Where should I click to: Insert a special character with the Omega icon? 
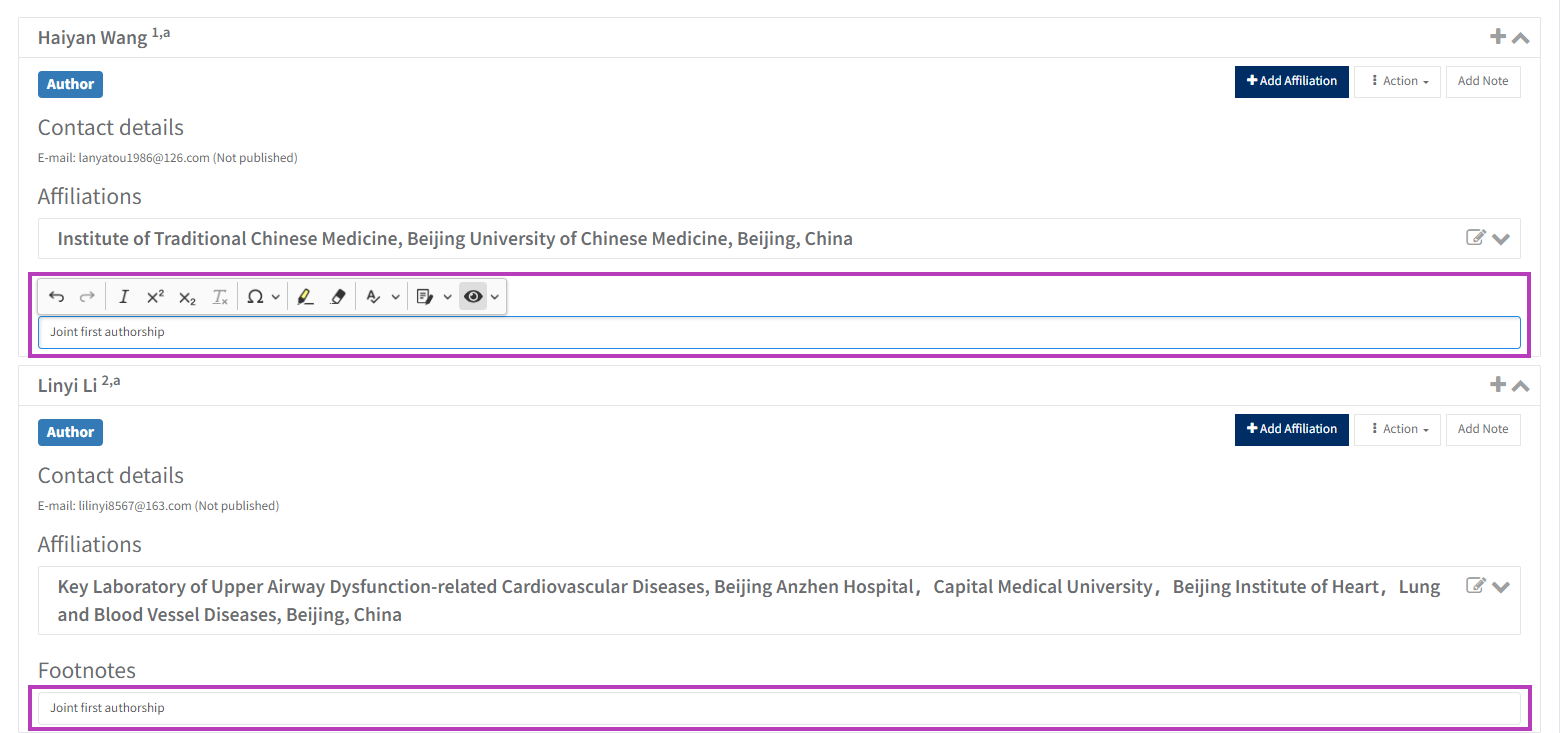point(256,297)
